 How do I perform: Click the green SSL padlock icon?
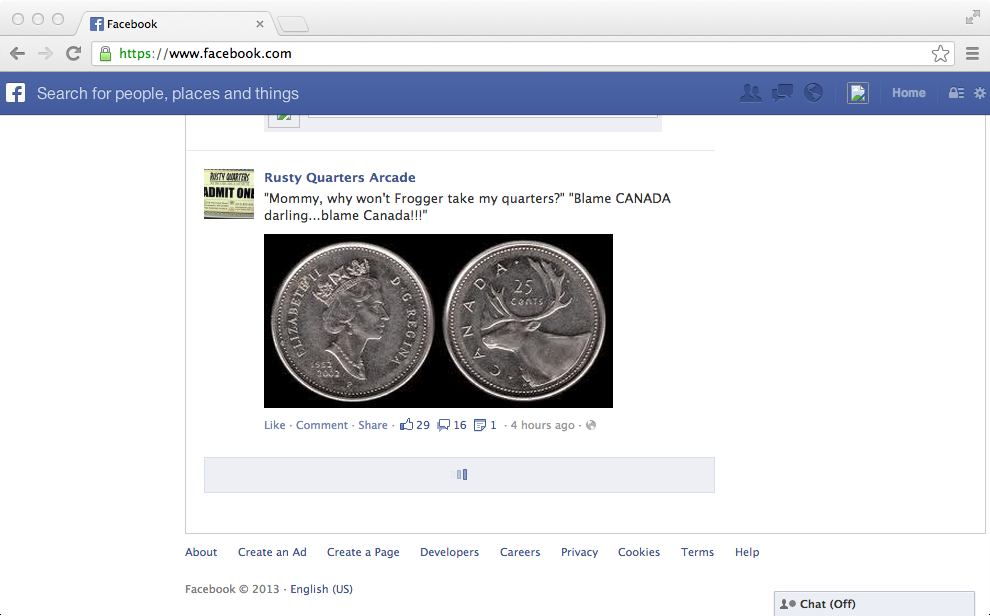point(105,53)
